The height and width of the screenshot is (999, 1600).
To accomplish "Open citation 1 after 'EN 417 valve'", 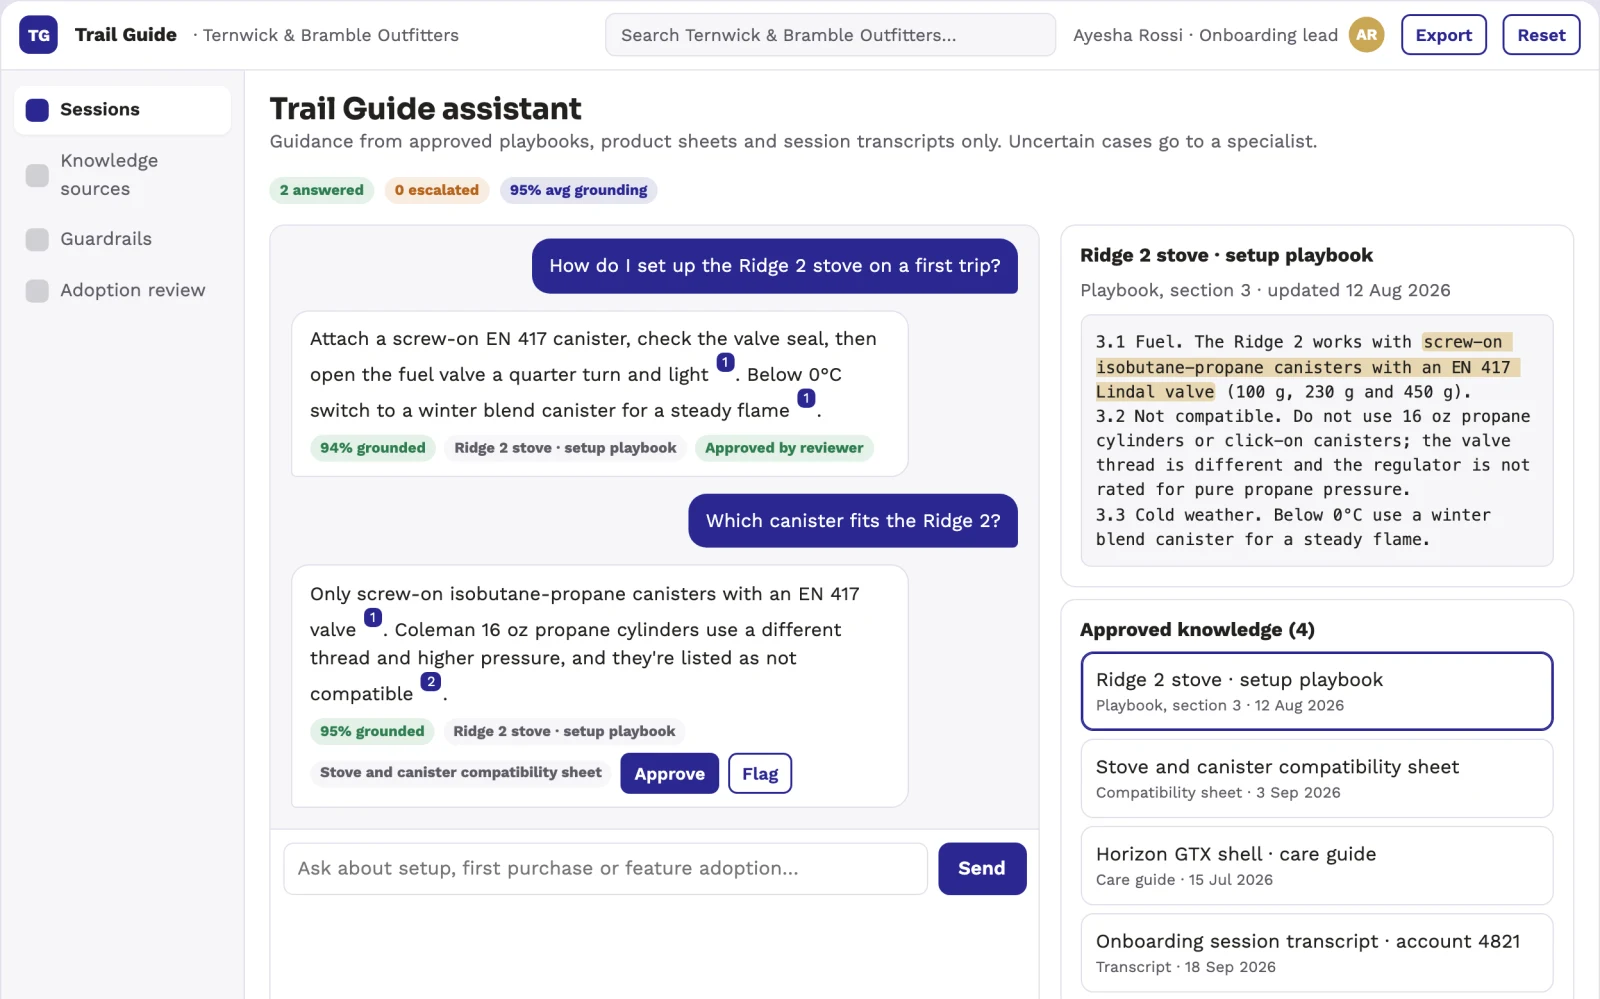I will tap(373, 617).
